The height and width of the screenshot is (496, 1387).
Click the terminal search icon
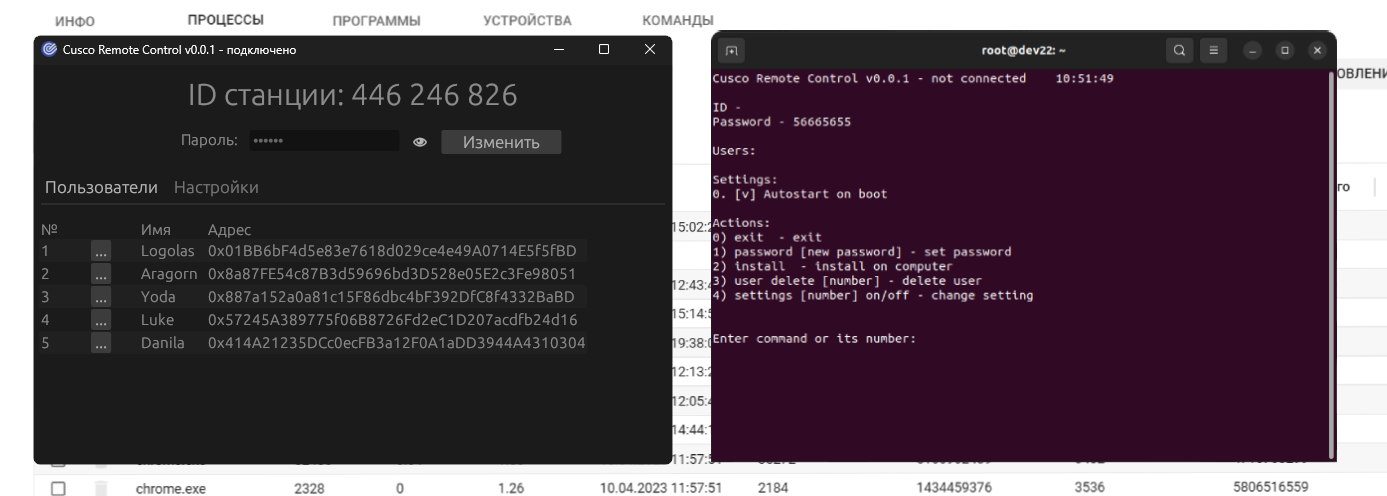click(x=1180, y=50)
